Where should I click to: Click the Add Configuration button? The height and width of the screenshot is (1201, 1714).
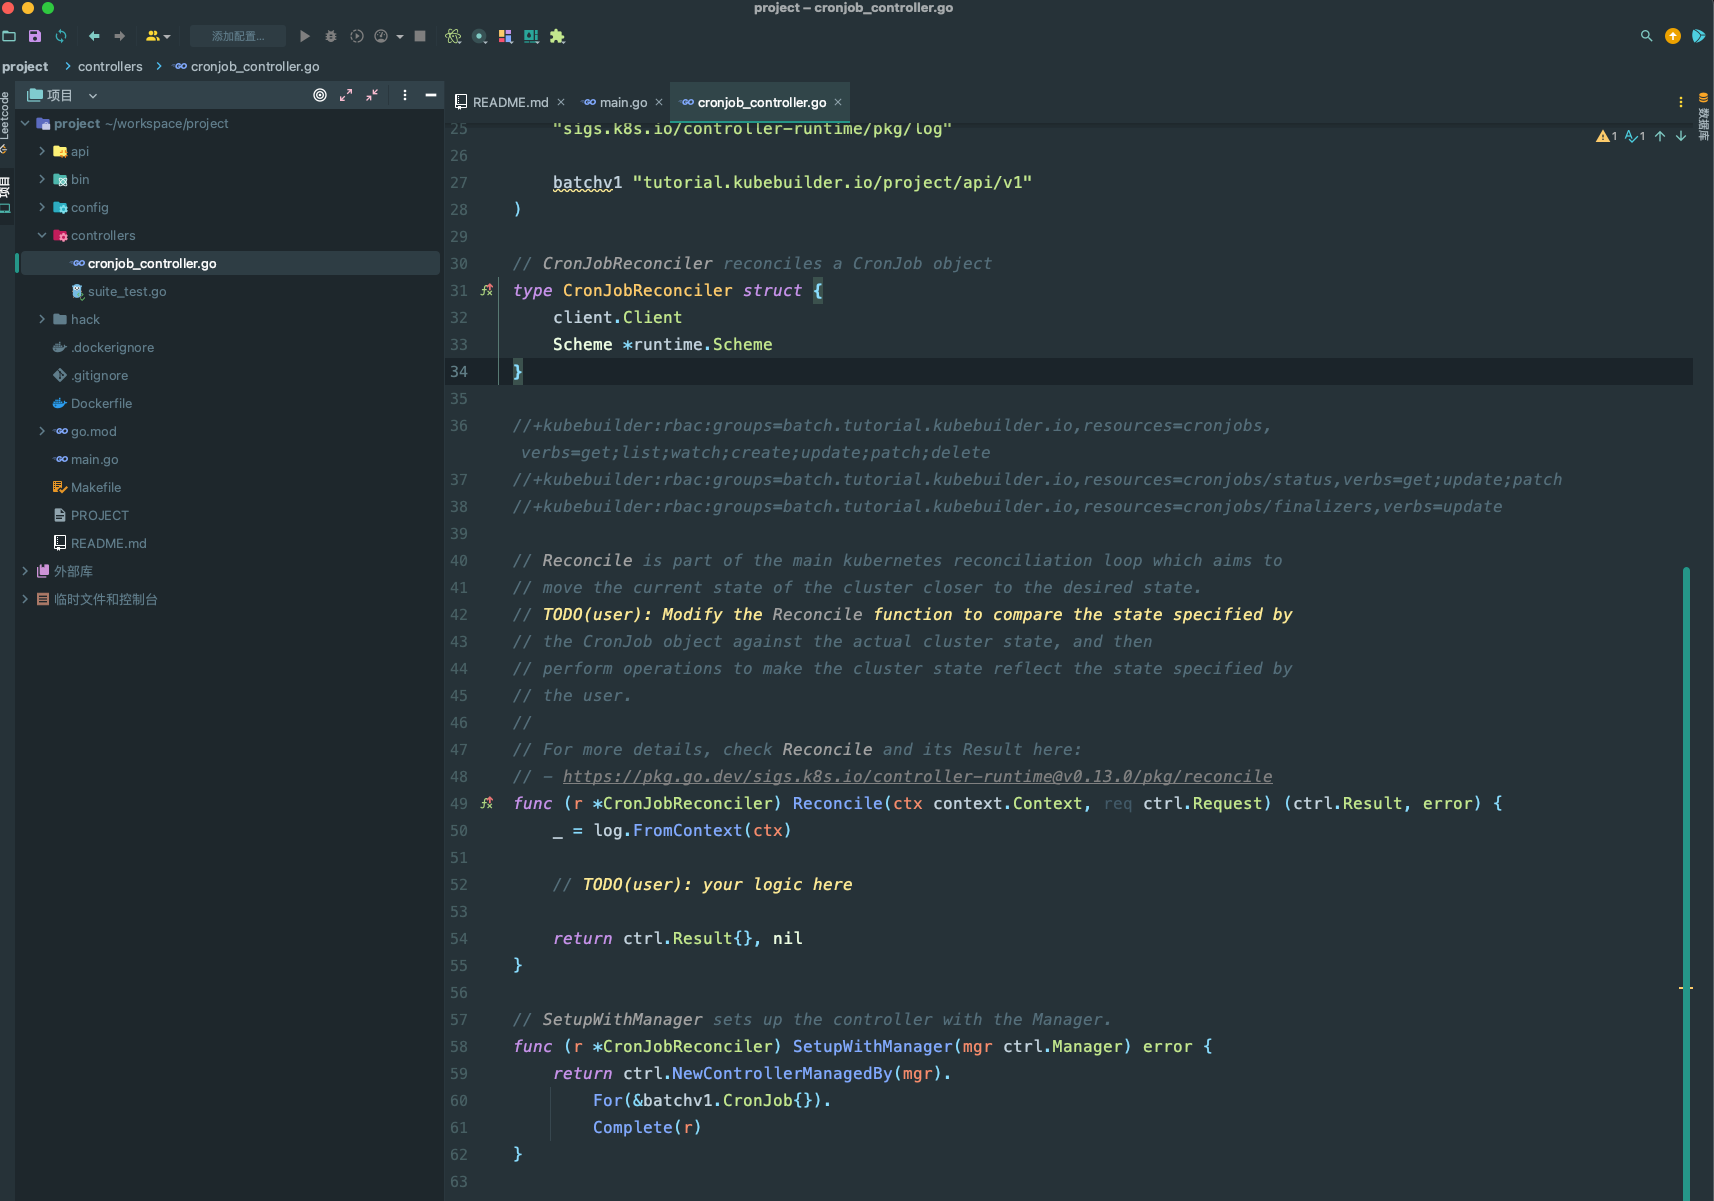click(238, 36)
